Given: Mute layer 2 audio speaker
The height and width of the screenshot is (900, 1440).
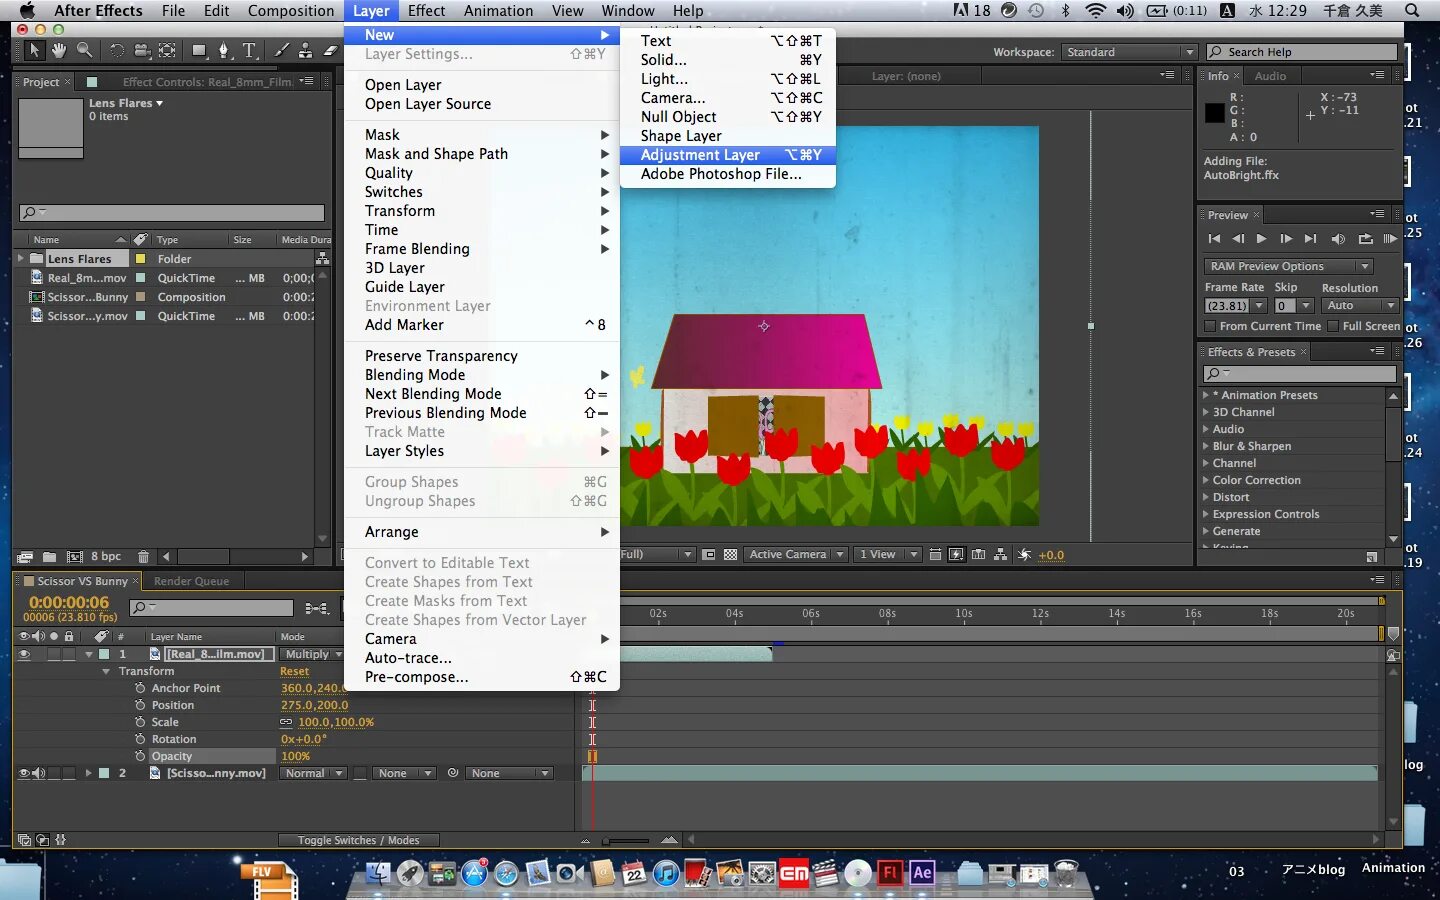Looking at the screenshot, I should (x=39, y=773).
